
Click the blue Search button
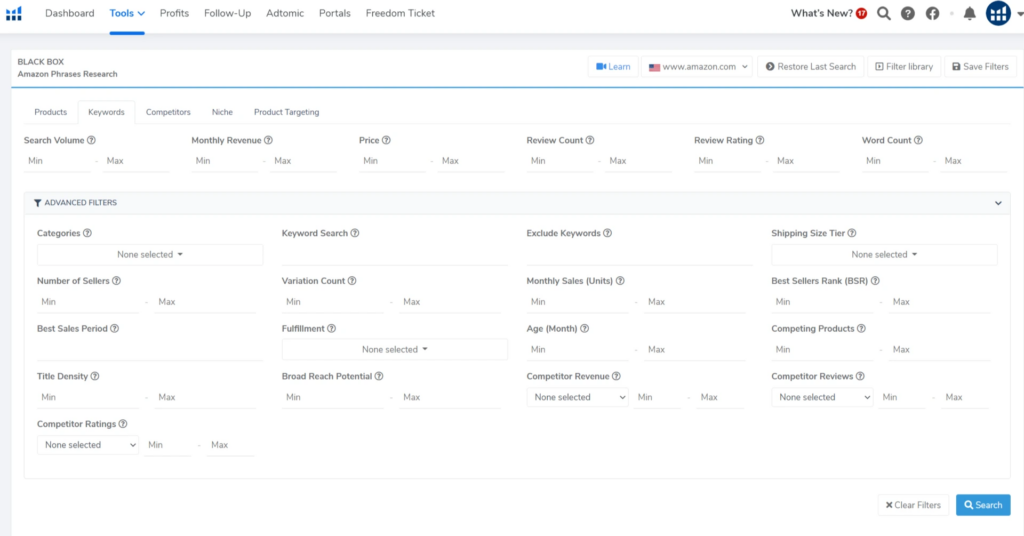coord(983,505)
